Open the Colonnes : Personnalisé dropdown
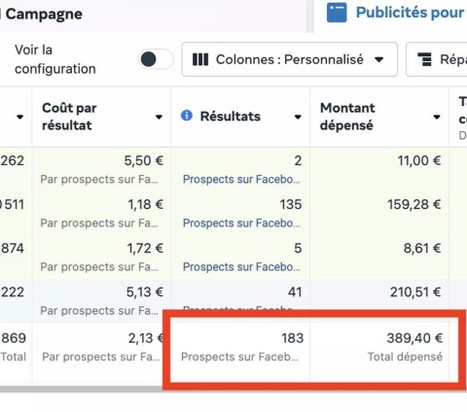The image size is (467, 412). click(x=289, y=59)
